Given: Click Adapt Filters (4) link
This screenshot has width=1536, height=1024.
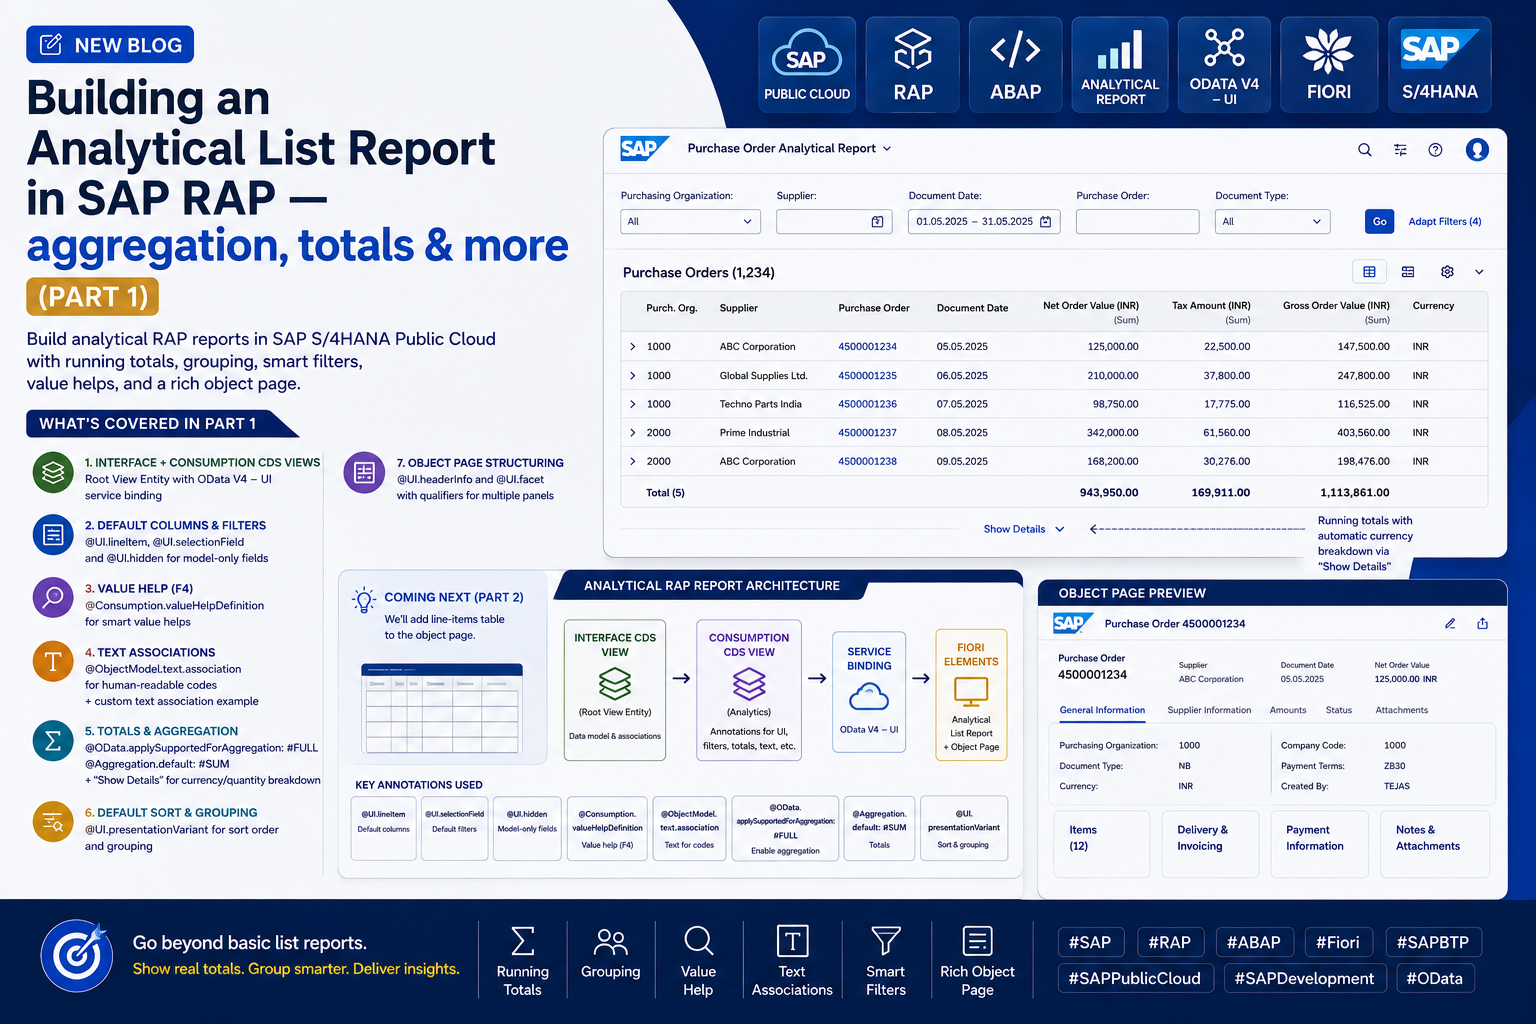Looking at the screenshot, I should pyautogui.click(x=1445, y=221).
